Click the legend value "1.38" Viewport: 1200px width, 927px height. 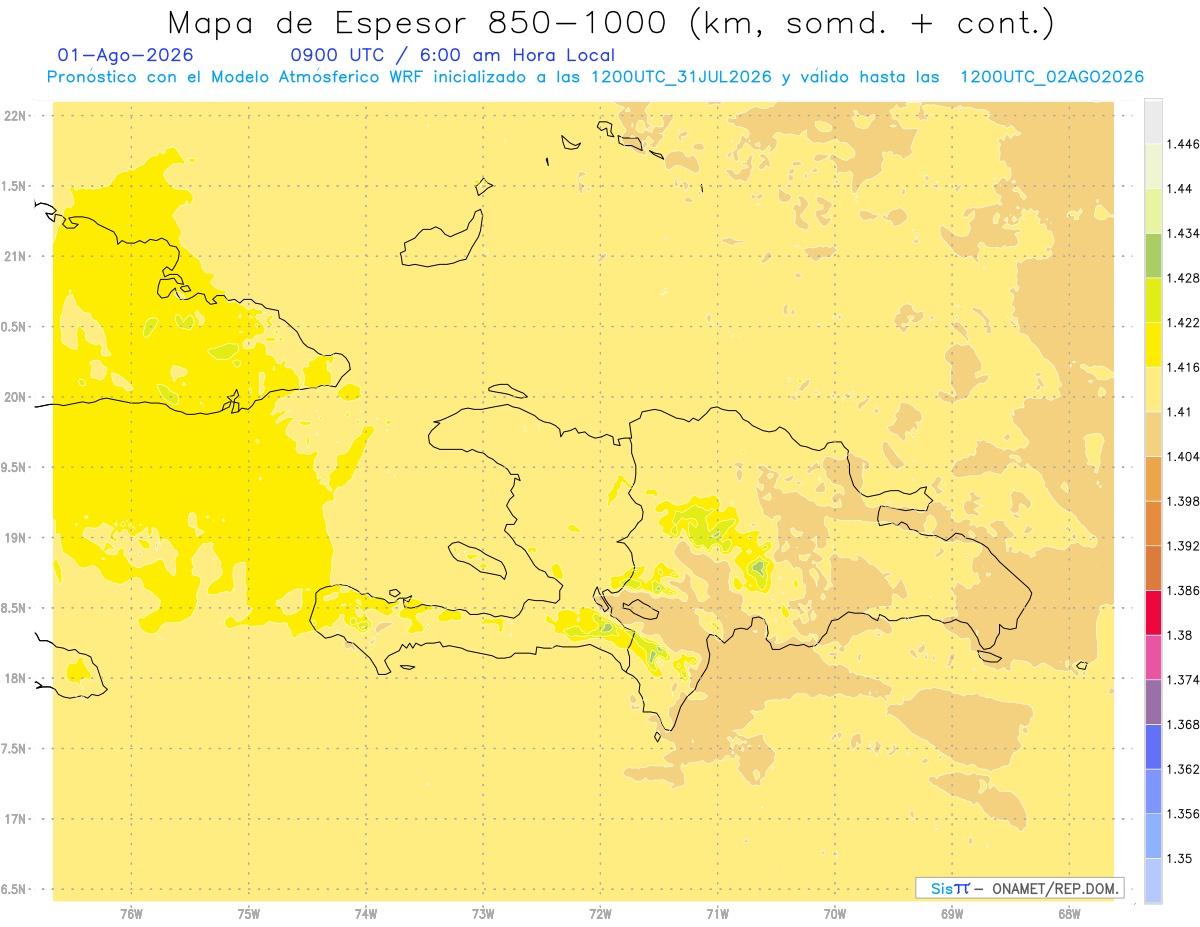point(1179,635)
